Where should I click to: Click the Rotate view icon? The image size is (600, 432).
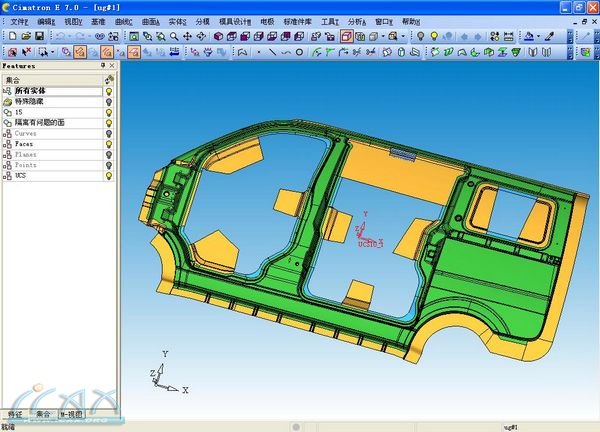(201, 36)
